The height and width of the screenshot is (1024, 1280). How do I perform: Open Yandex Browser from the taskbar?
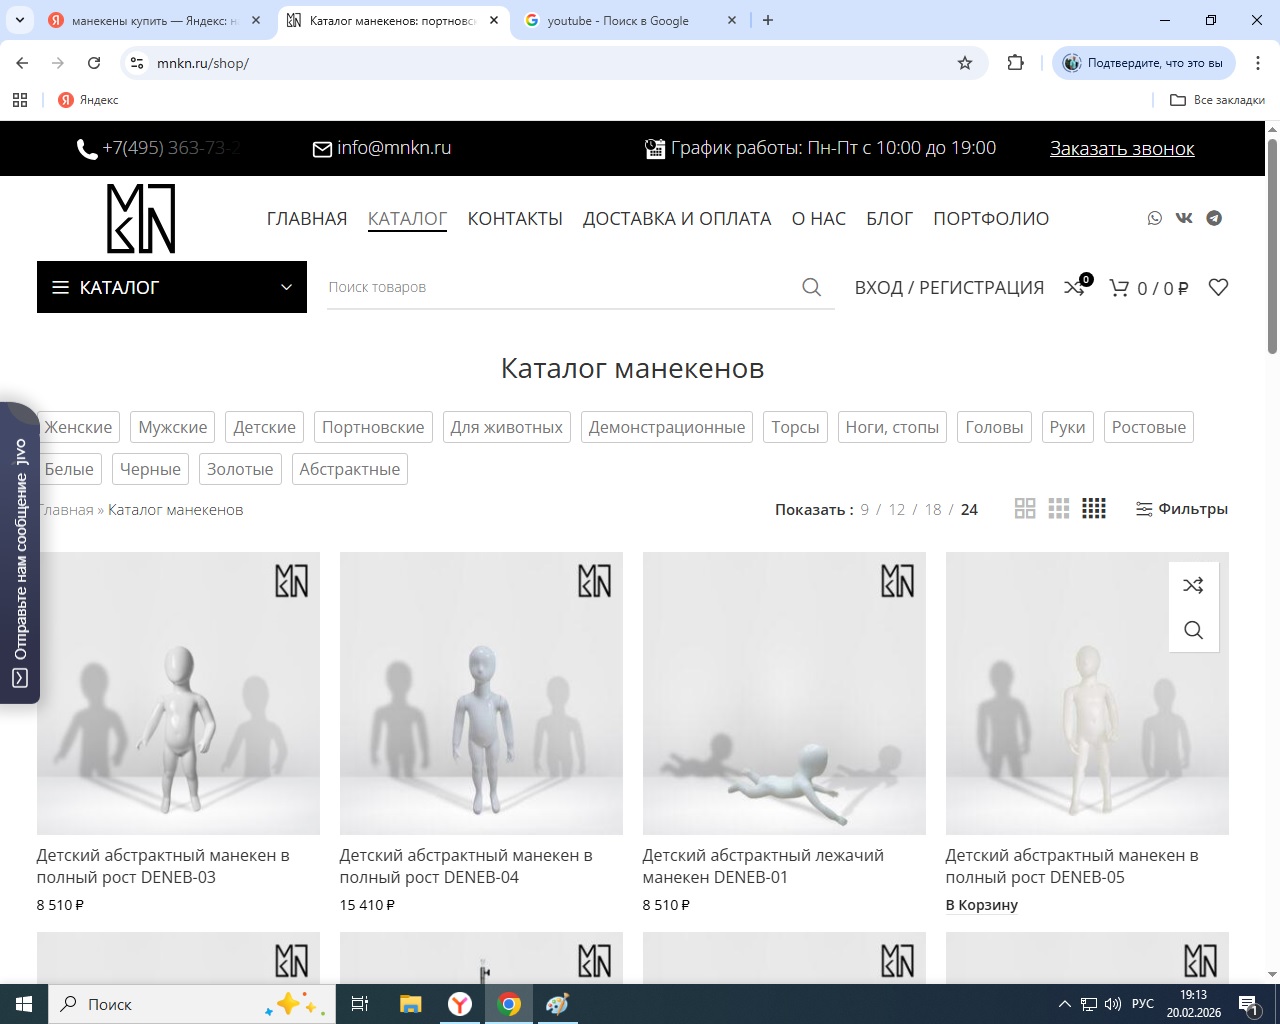460,1004
